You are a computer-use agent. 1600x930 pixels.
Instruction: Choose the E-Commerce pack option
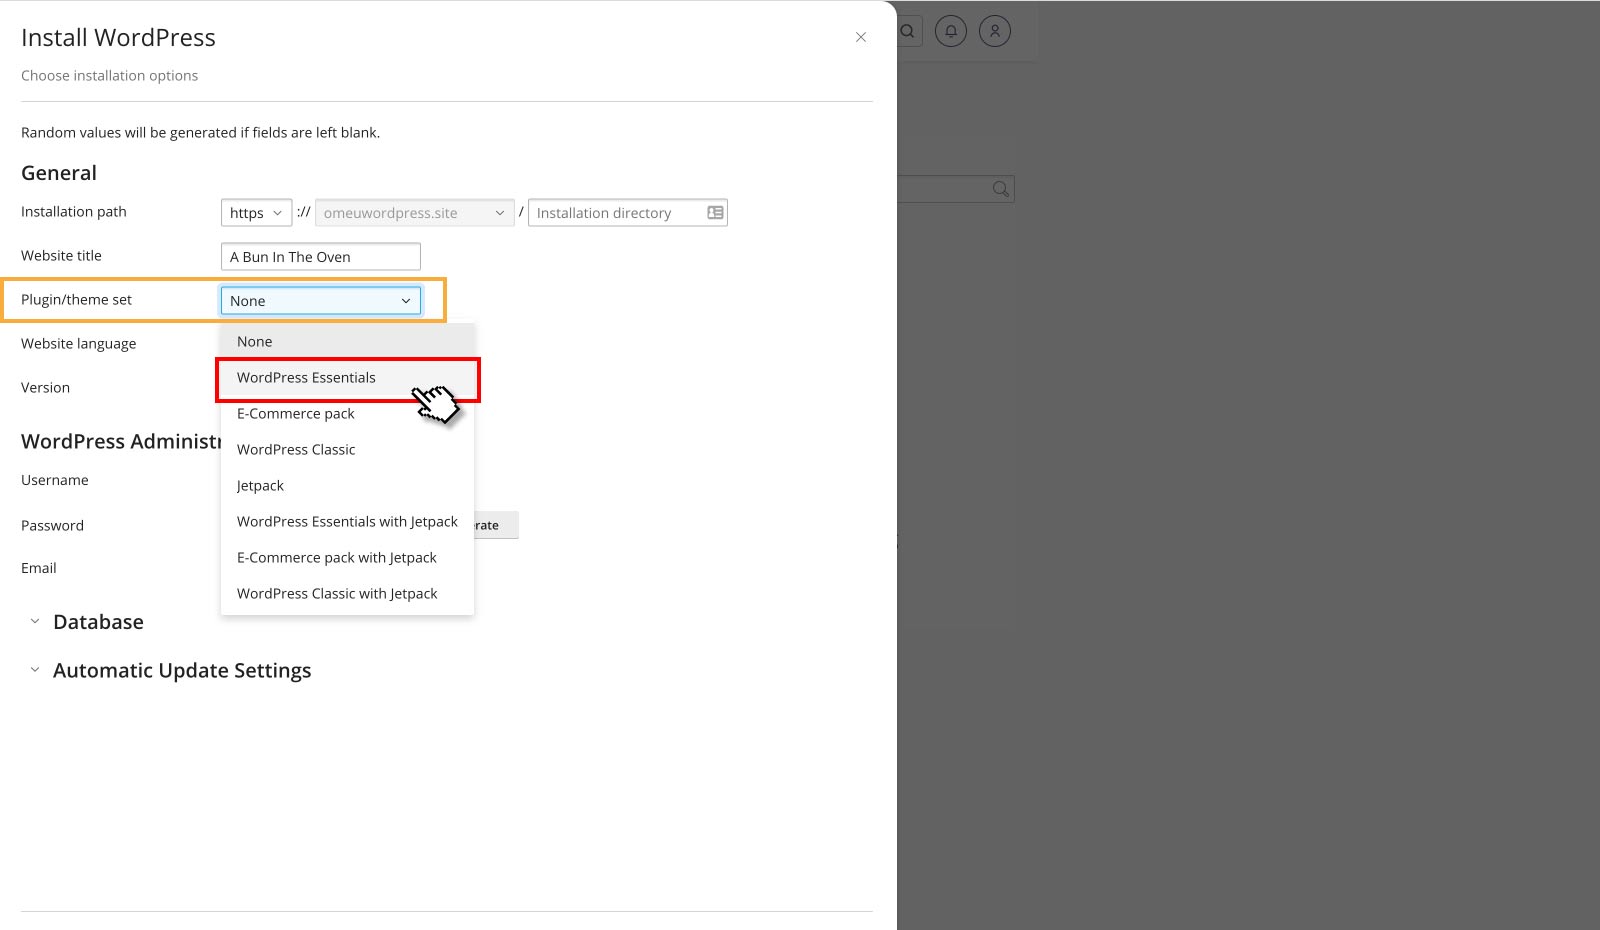pyautogui.click(x=295, y=413)
